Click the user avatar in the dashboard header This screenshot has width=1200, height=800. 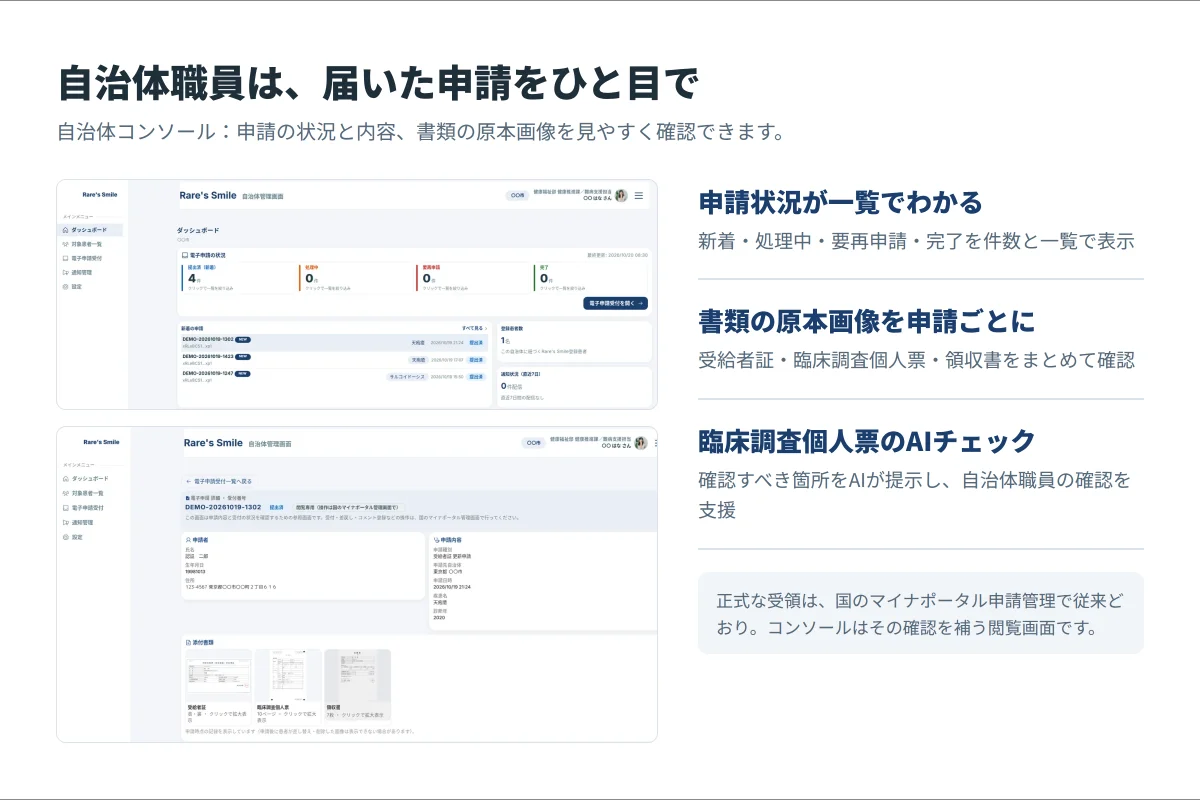point(621,196)
